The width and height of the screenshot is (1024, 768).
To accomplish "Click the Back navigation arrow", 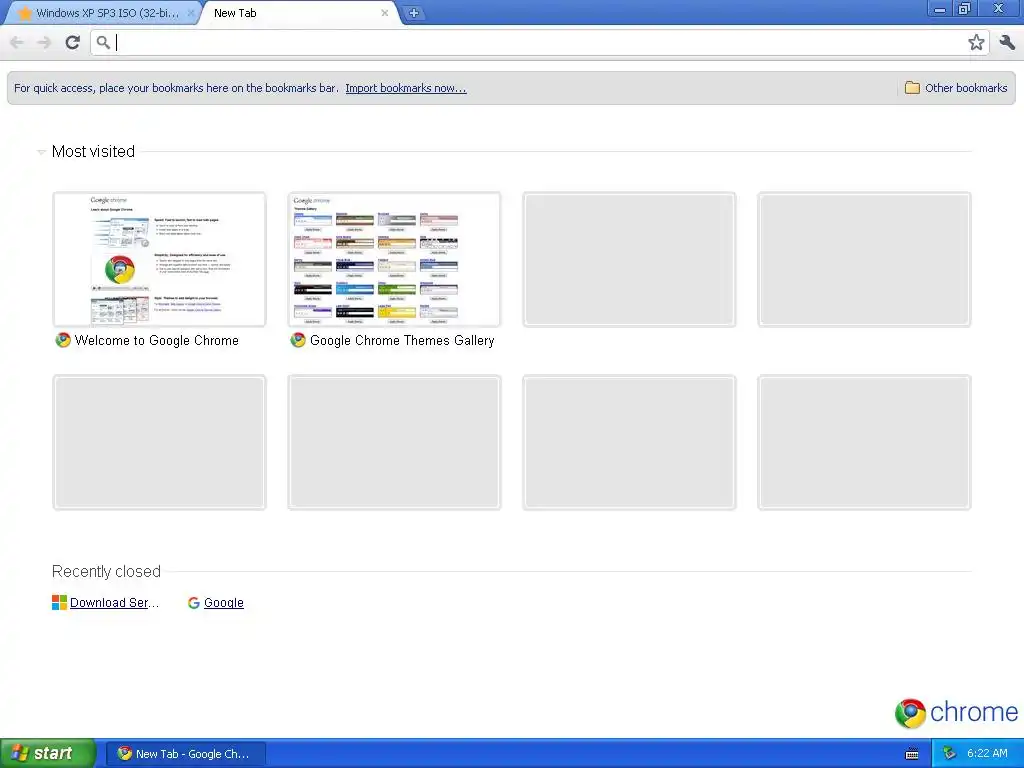I will [17, 42].
